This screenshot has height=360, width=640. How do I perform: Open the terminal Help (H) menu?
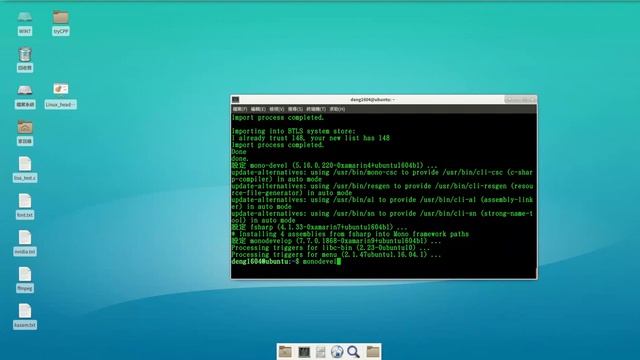point(337,109)
